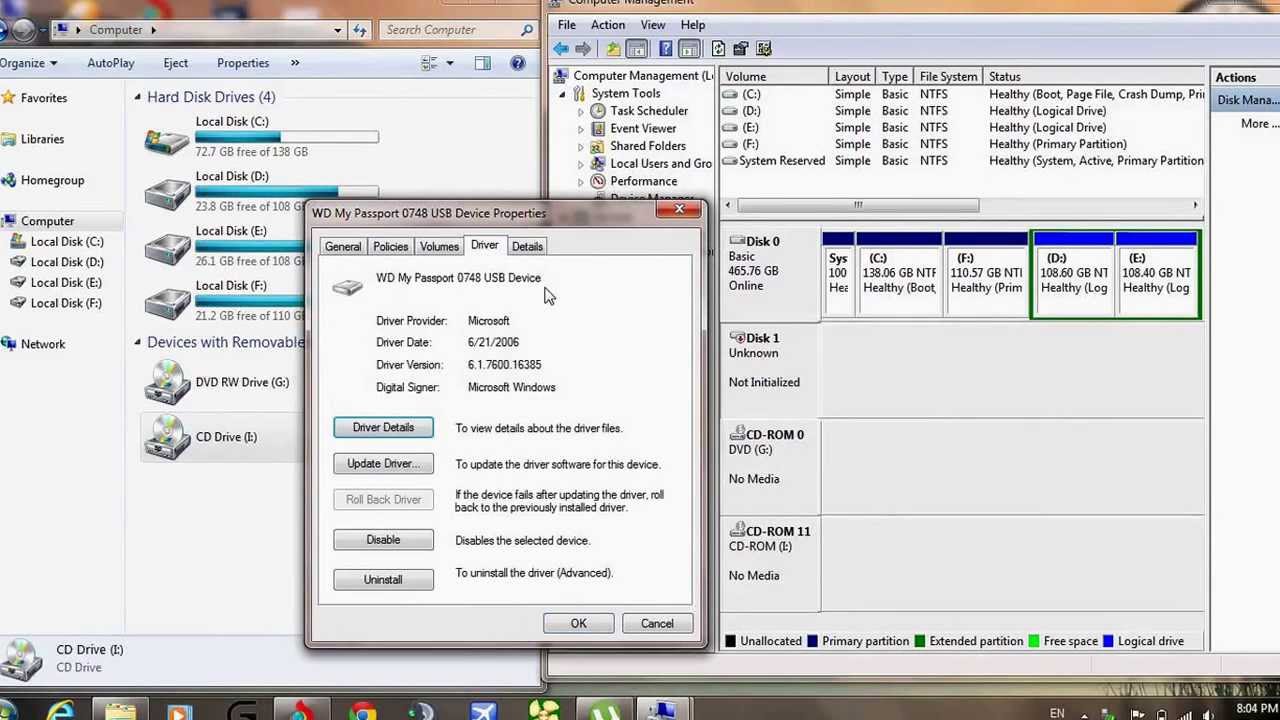Click the Volume column header

(x=774, y=77)
